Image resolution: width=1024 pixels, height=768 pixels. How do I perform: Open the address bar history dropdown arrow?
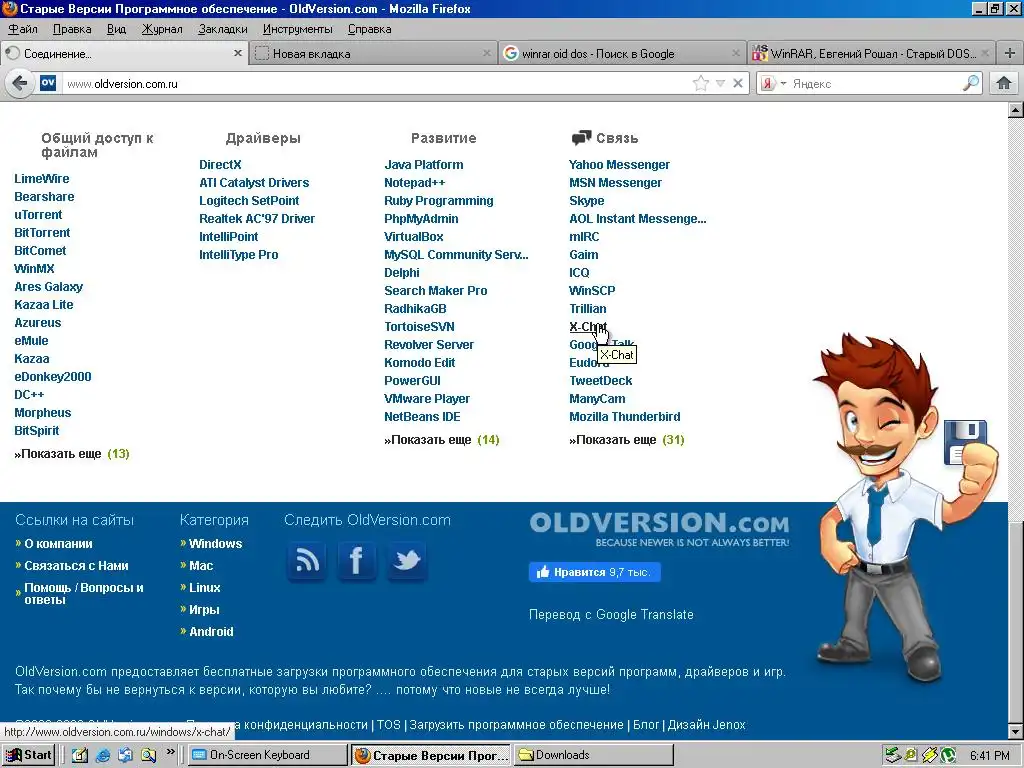(x=720, y=83)
